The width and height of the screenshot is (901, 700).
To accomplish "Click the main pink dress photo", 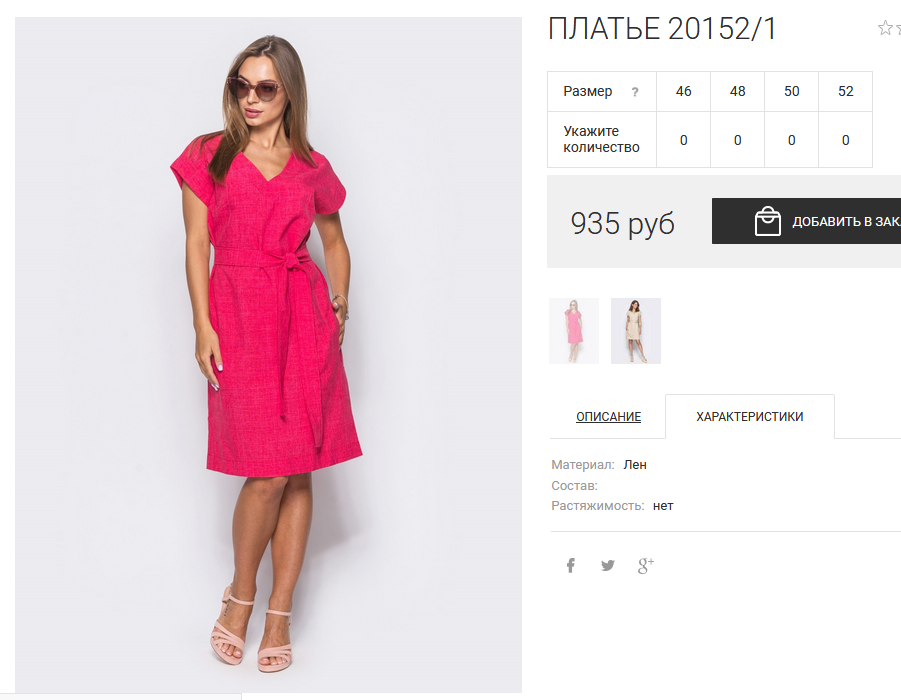I will 268,355.
